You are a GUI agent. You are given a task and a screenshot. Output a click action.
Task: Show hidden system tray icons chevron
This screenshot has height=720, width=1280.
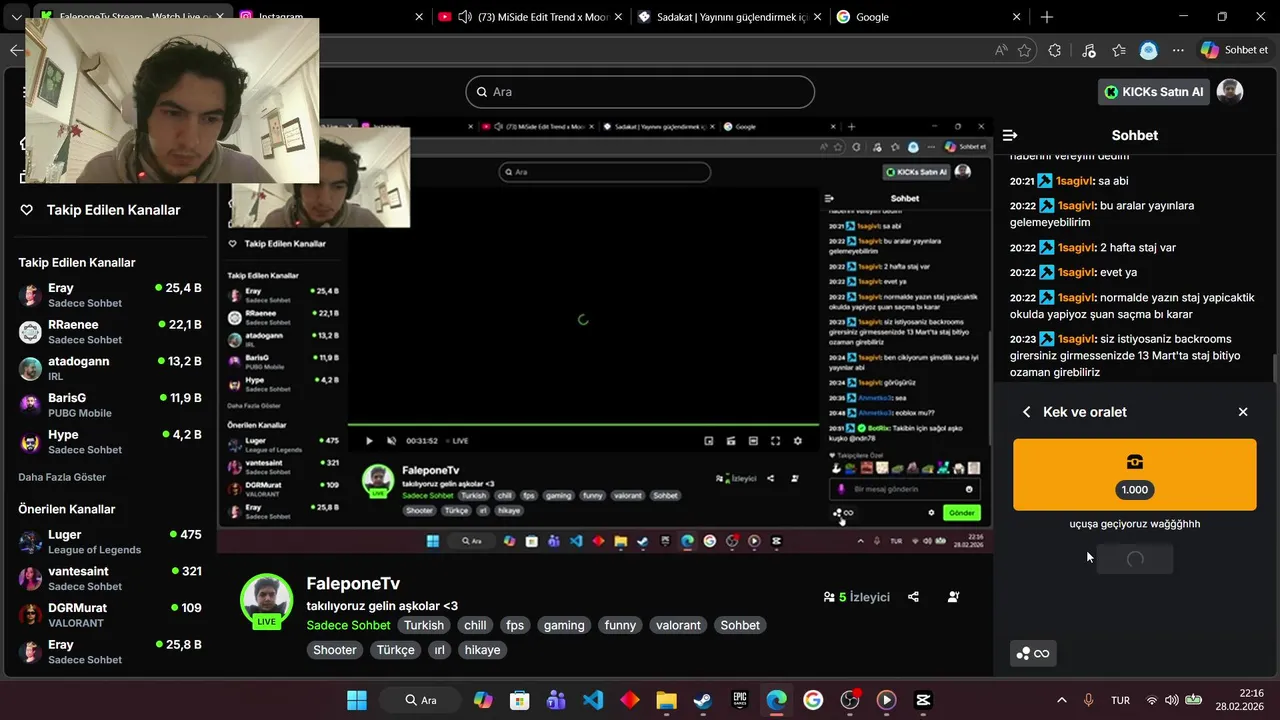(1061, 700)
